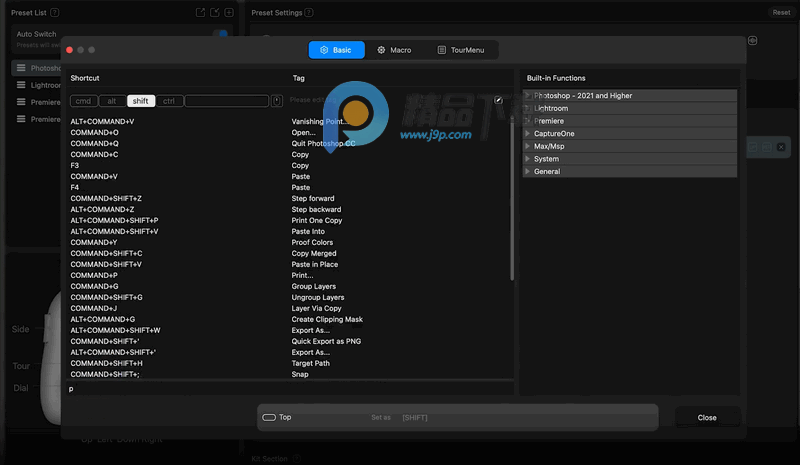The width and height of the screenshot is (800, 465).
Task: Select the COMMAND+C Copy row
Action: [x=290, y=155]
